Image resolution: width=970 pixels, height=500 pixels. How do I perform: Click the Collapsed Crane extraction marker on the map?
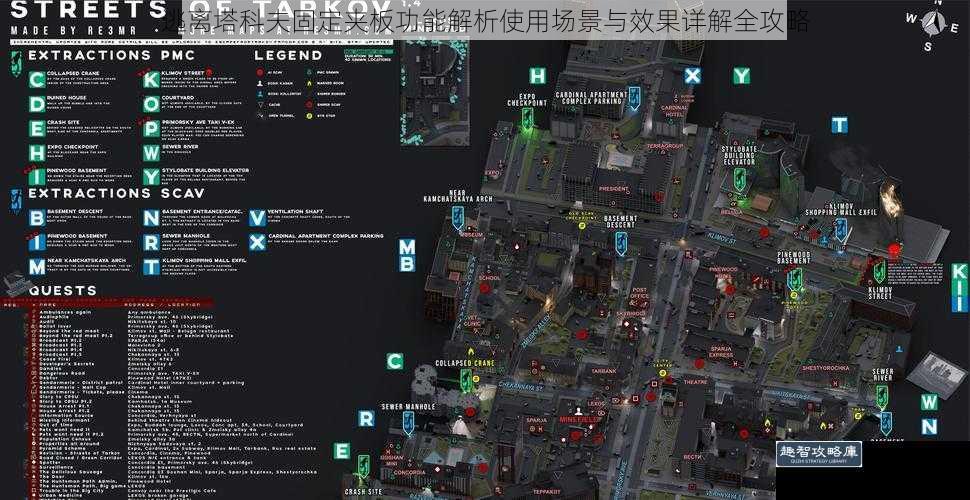pos(466,381)
